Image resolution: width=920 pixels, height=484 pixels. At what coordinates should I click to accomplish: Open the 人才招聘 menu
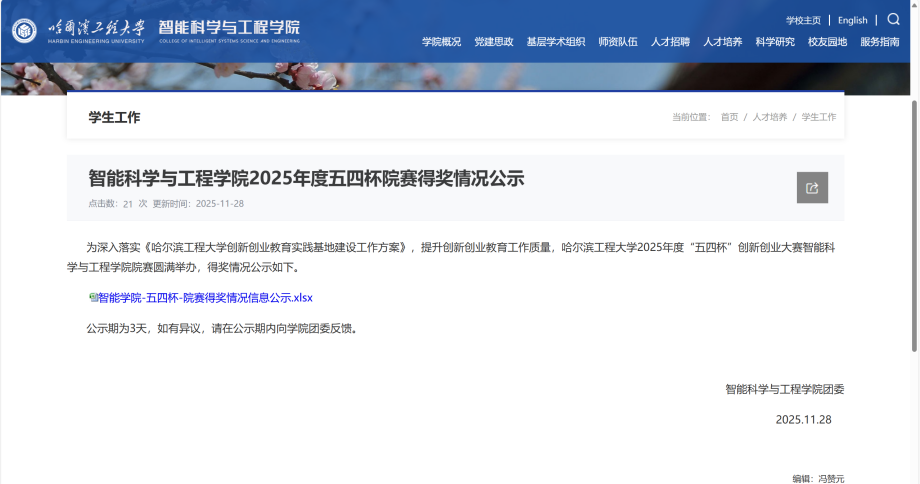[670, 42]
